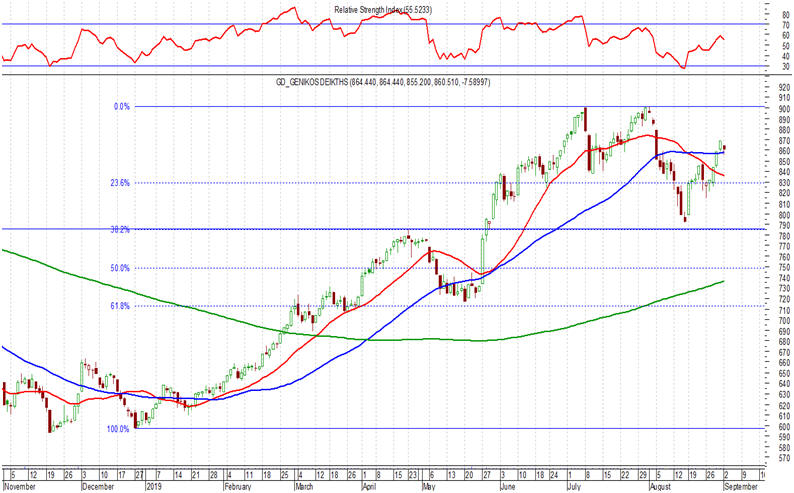794x493 pixels.
Task: Click the March month label
Action: click(304, 486)
